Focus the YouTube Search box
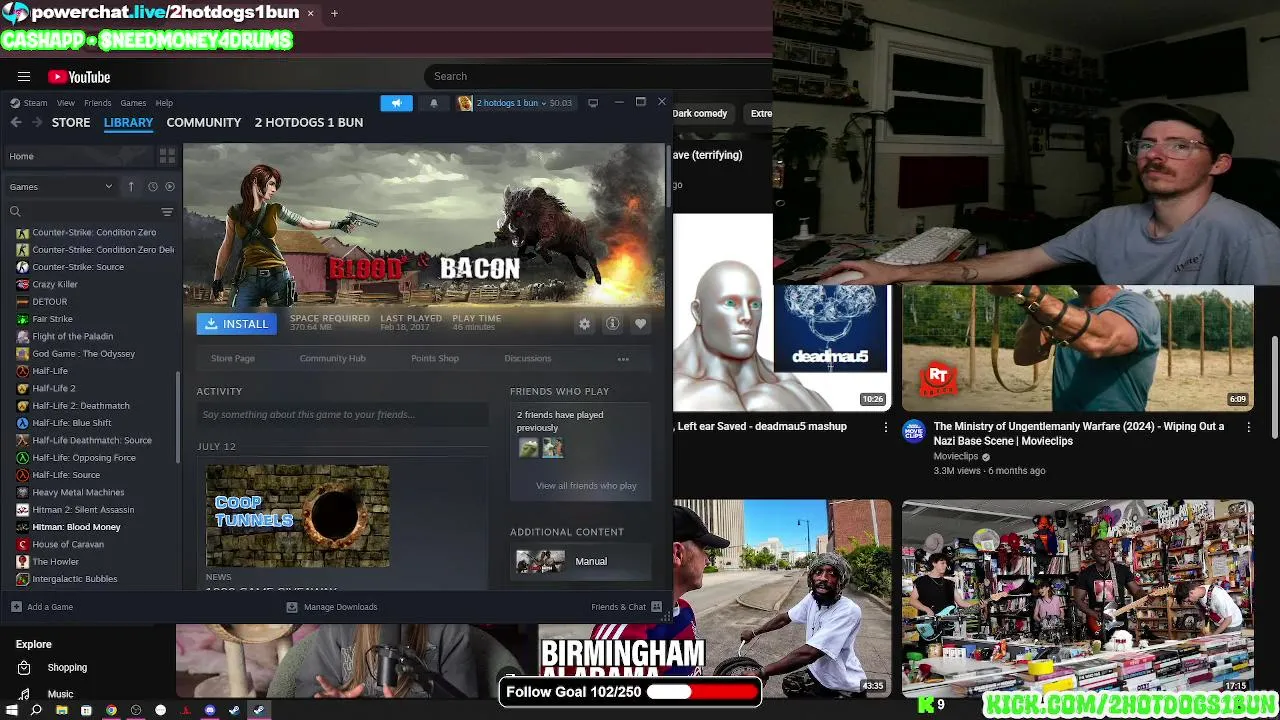 click(x=597, y=76)
